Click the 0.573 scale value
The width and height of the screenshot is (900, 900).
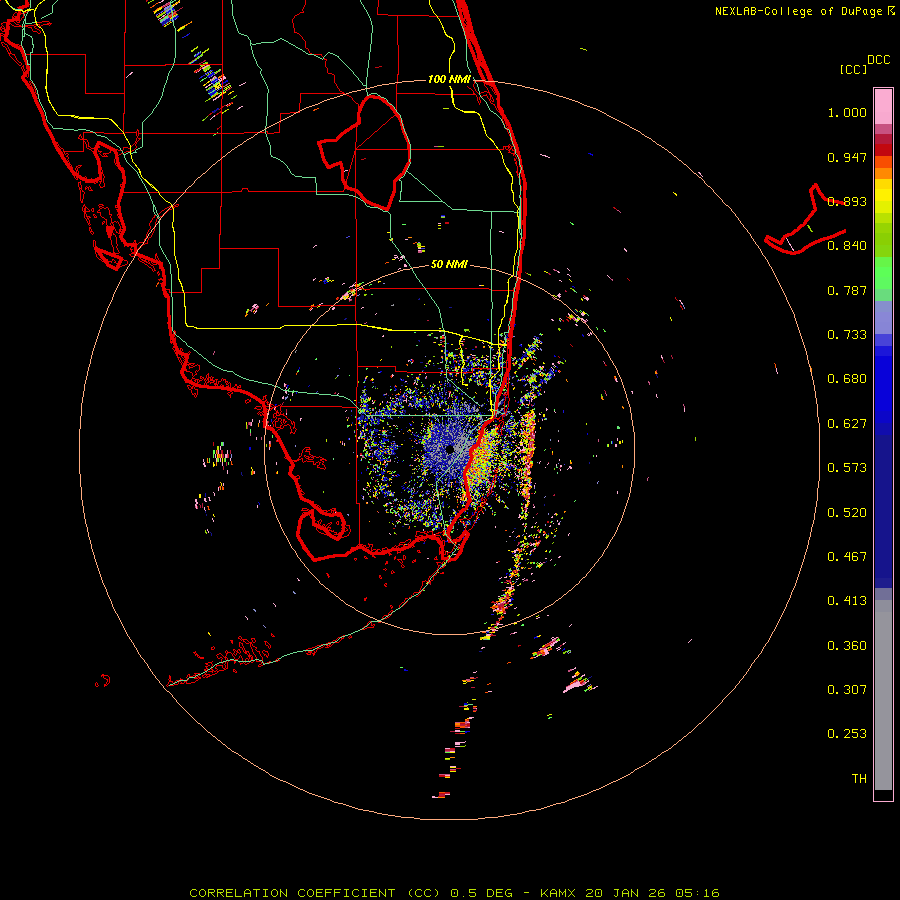847,468
